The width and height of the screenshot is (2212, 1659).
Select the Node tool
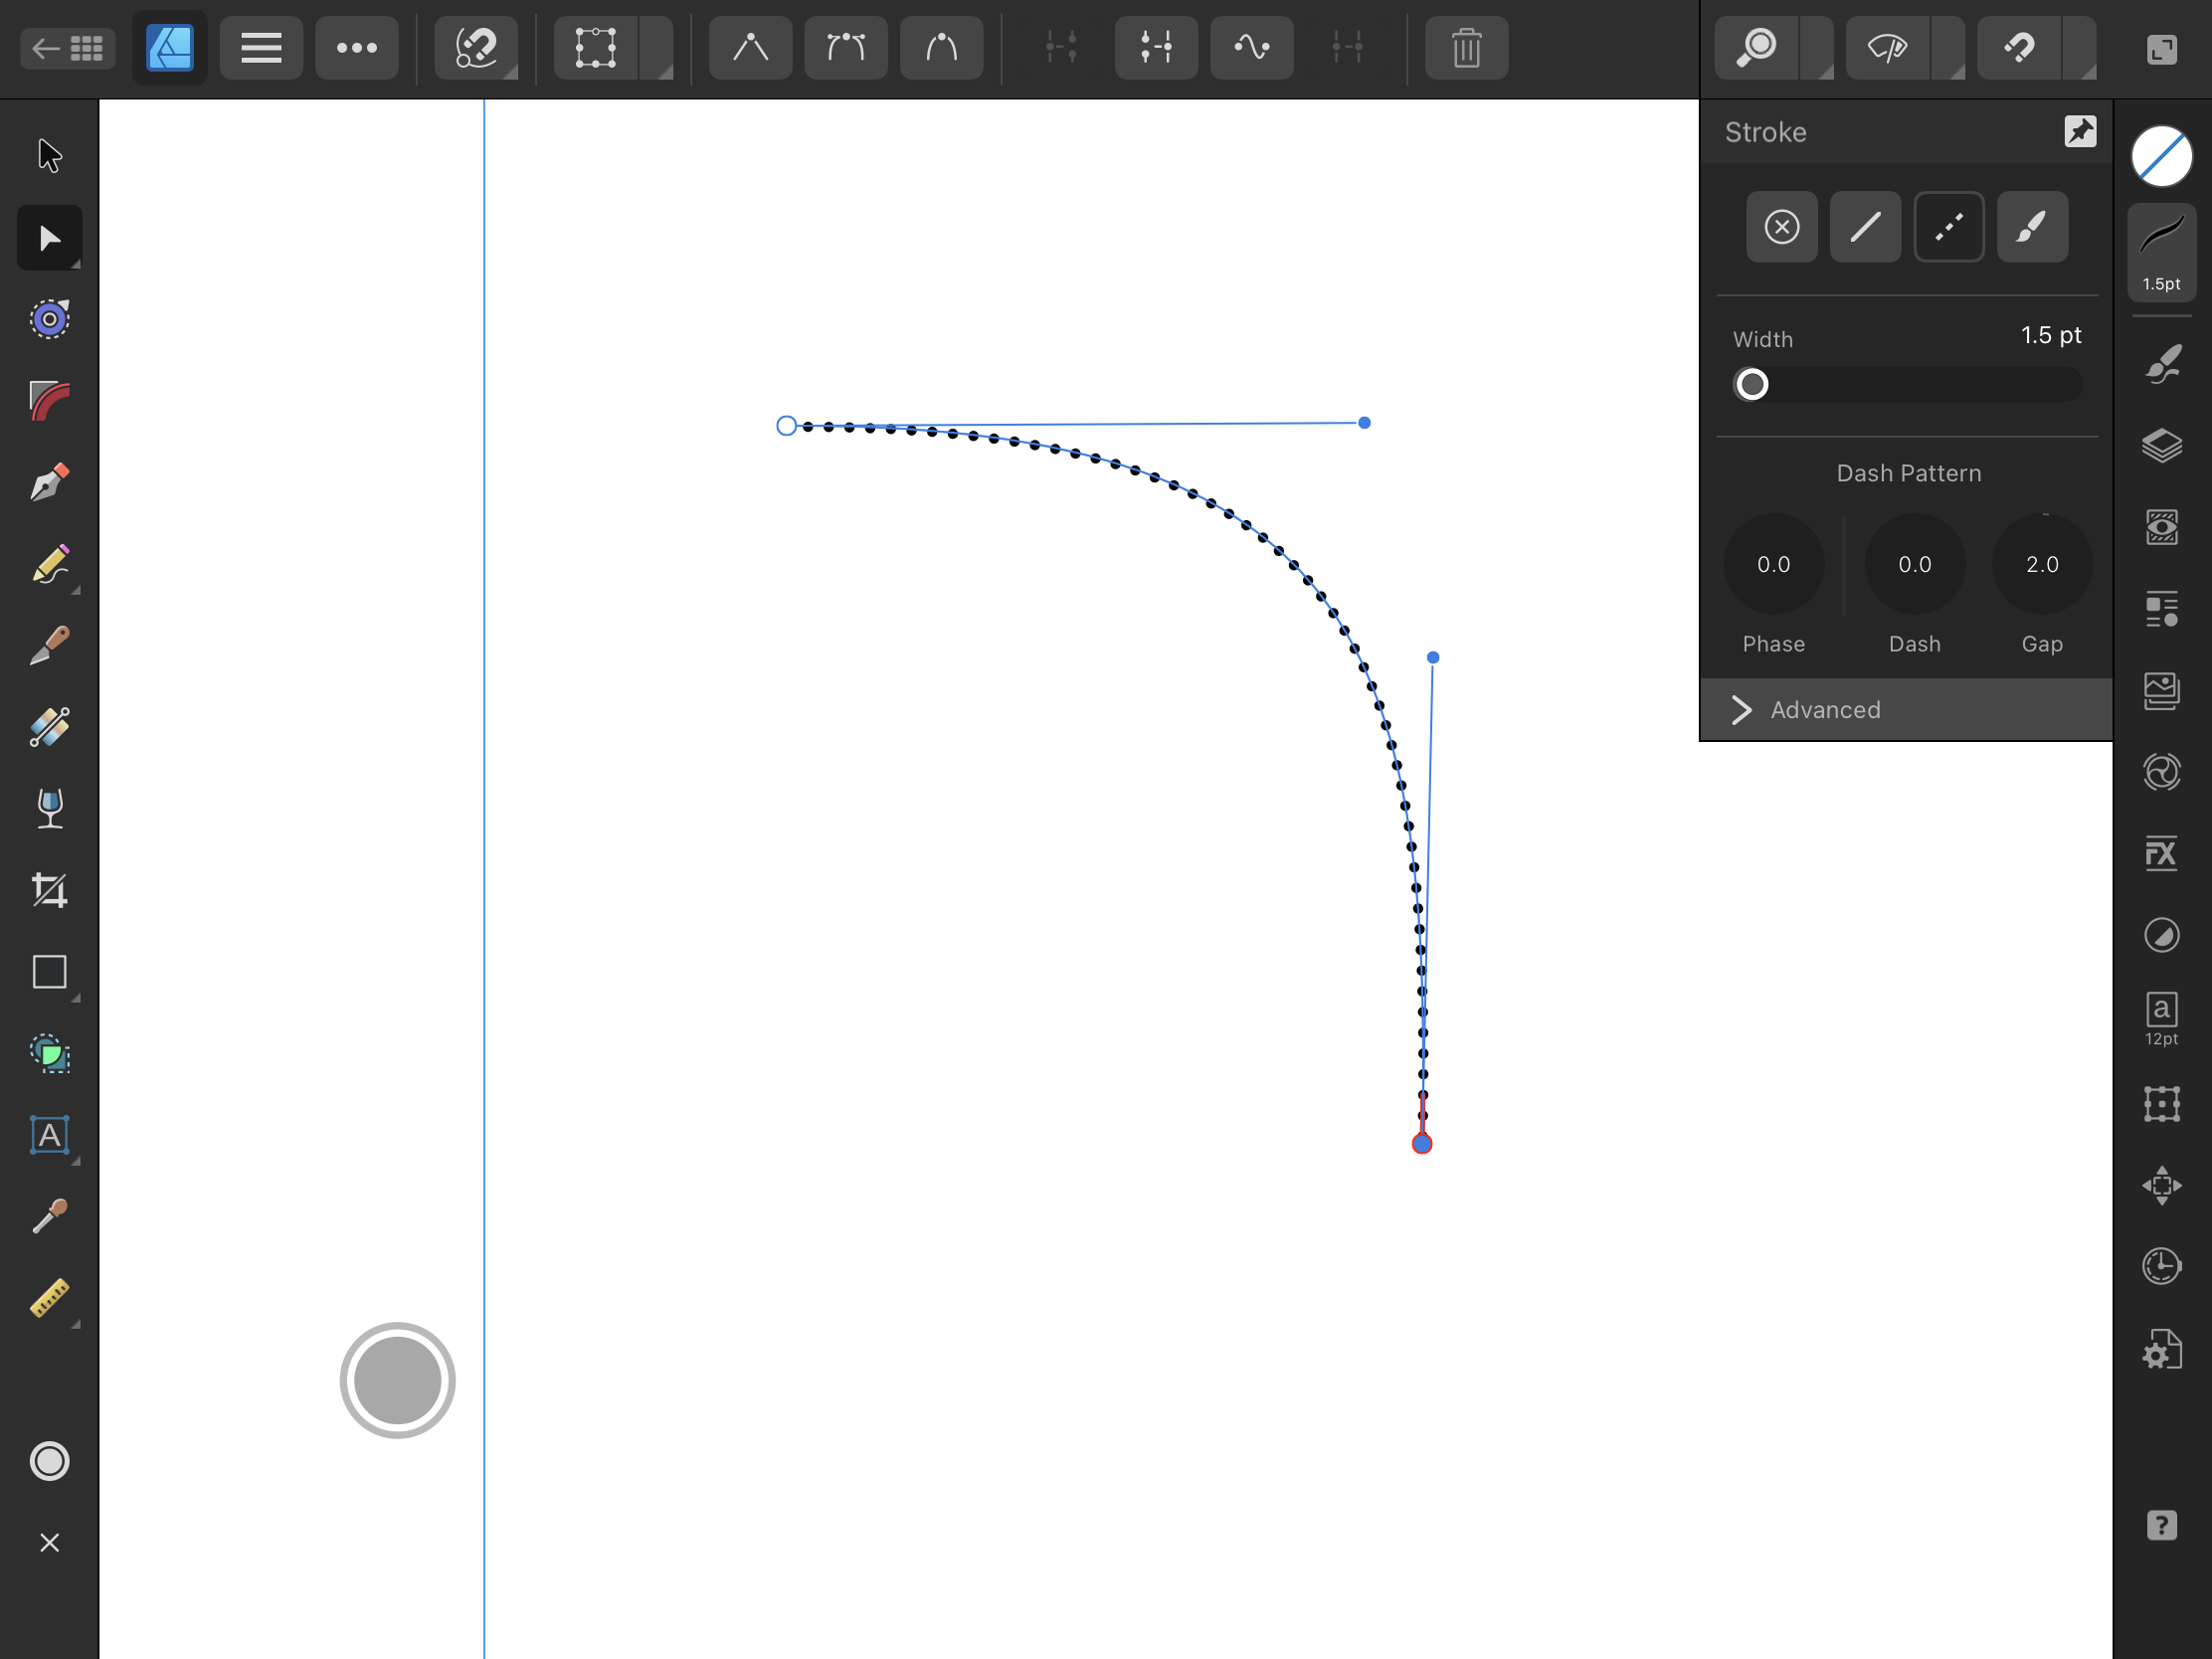click(x=49, y=238)
